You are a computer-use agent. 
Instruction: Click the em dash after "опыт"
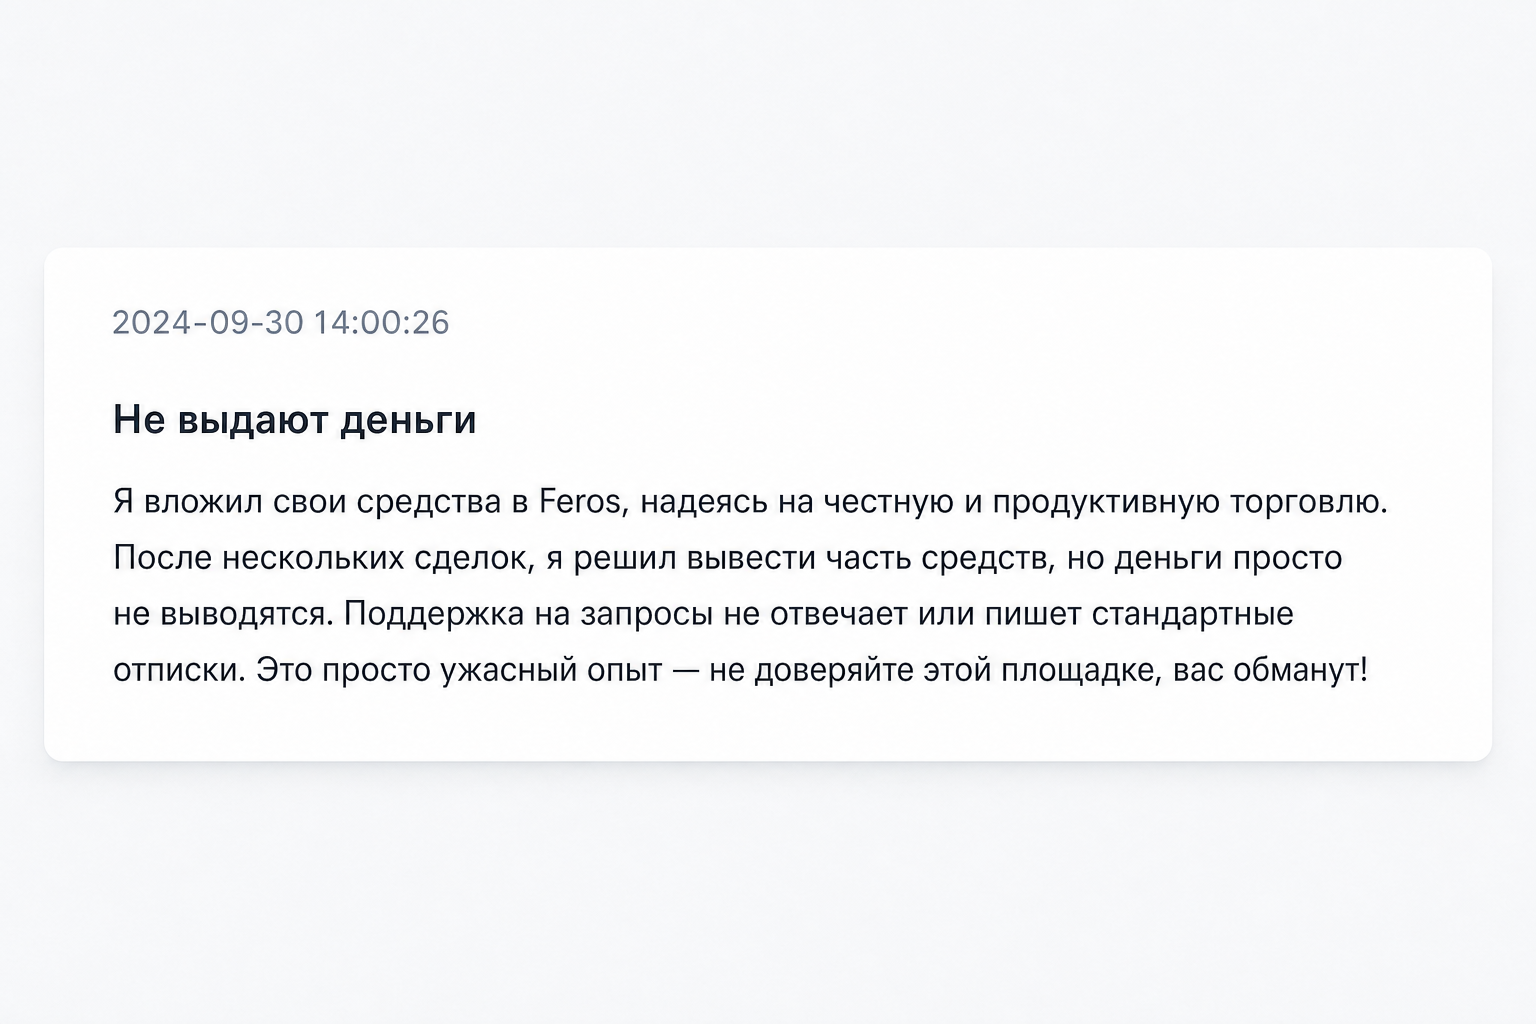click(x=686, y=669)
